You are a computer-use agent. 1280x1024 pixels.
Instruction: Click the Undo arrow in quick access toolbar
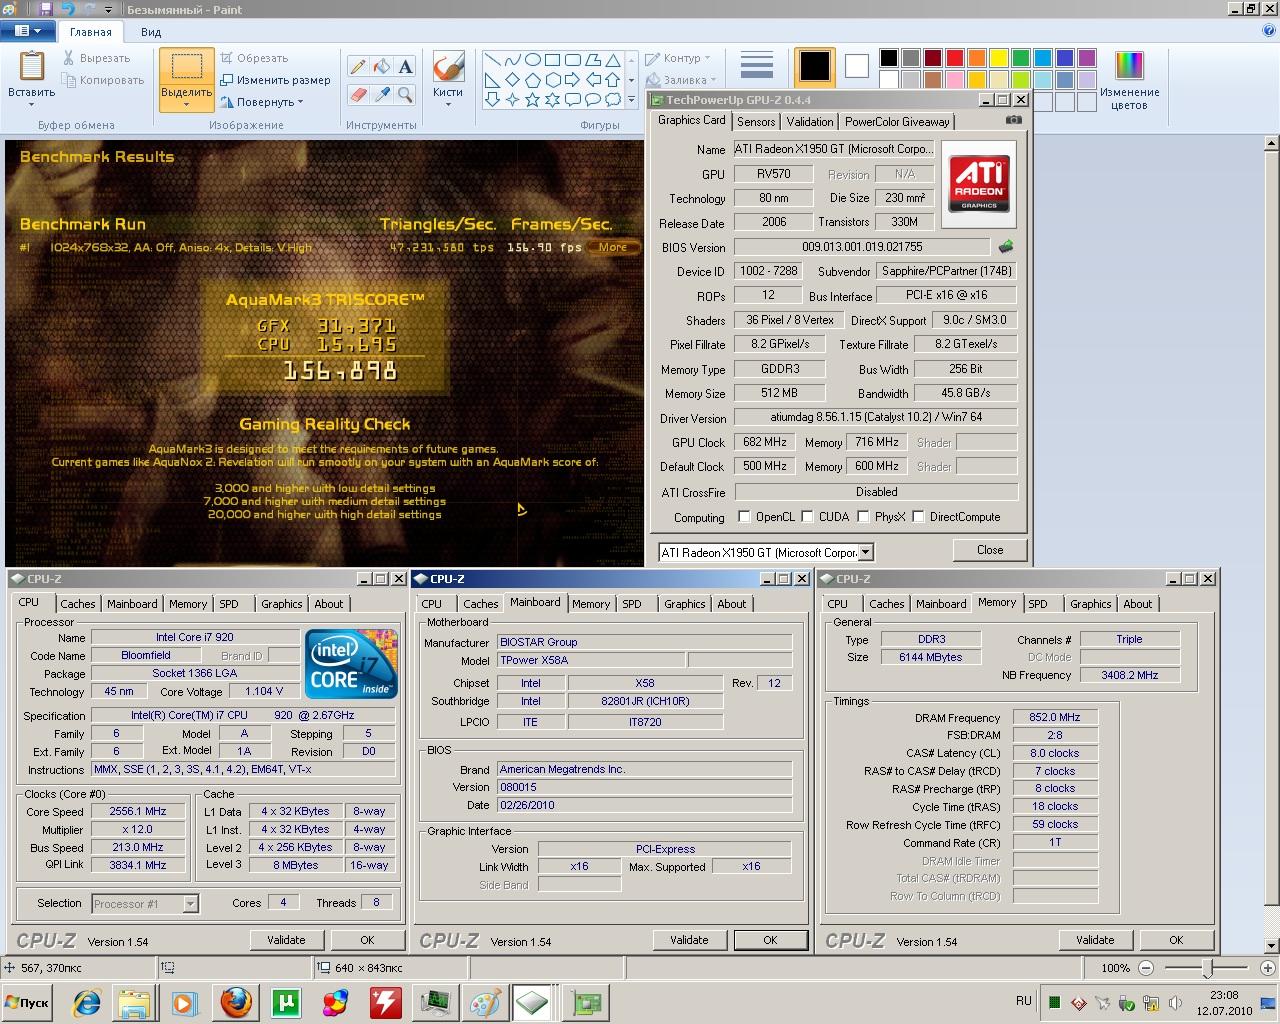coord(67,9)
